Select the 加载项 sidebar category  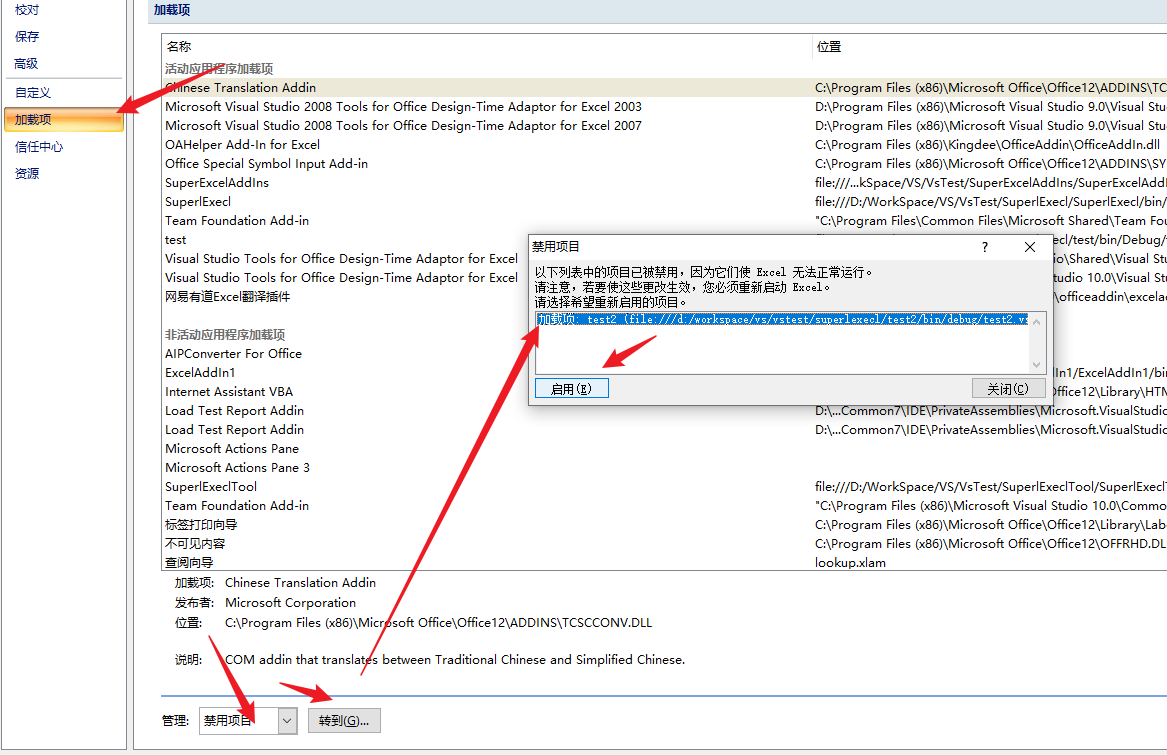coord(63,119)
